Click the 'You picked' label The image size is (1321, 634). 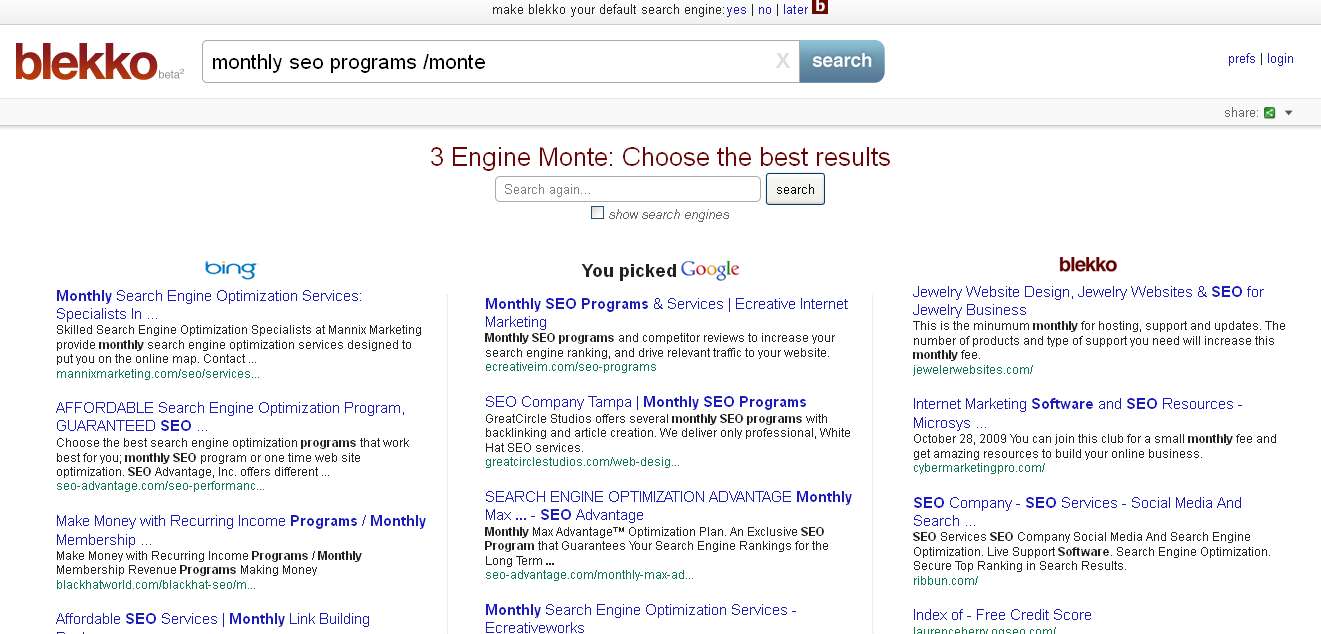(x=629, y=271)
